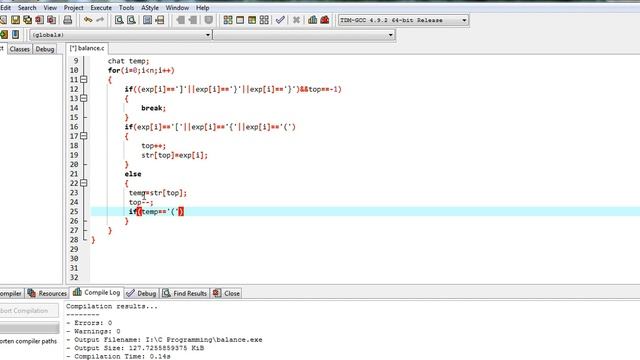Switch to the Debug side panel tab
The image size is (640, 360).
coord(45,49)
